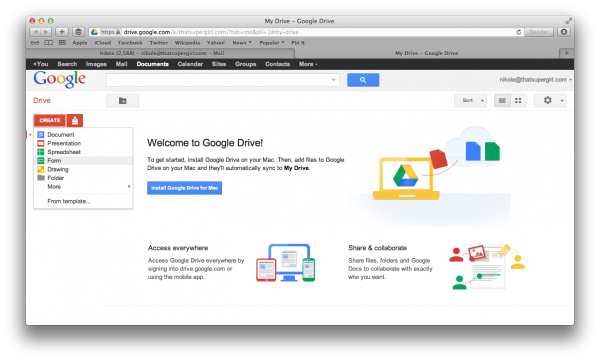The height and width of the screenshot is (361, 600).
Task: Click the Safari back arrow button
Action: [x=35, y=32]
